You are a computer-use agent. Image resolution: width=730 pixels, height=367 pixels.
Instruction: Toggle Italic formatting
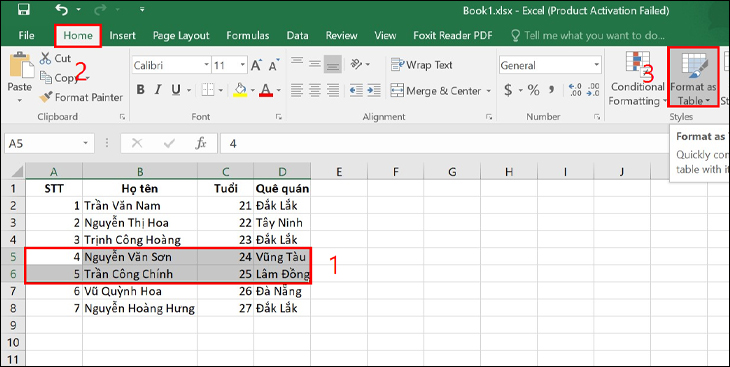click(157, 89)
